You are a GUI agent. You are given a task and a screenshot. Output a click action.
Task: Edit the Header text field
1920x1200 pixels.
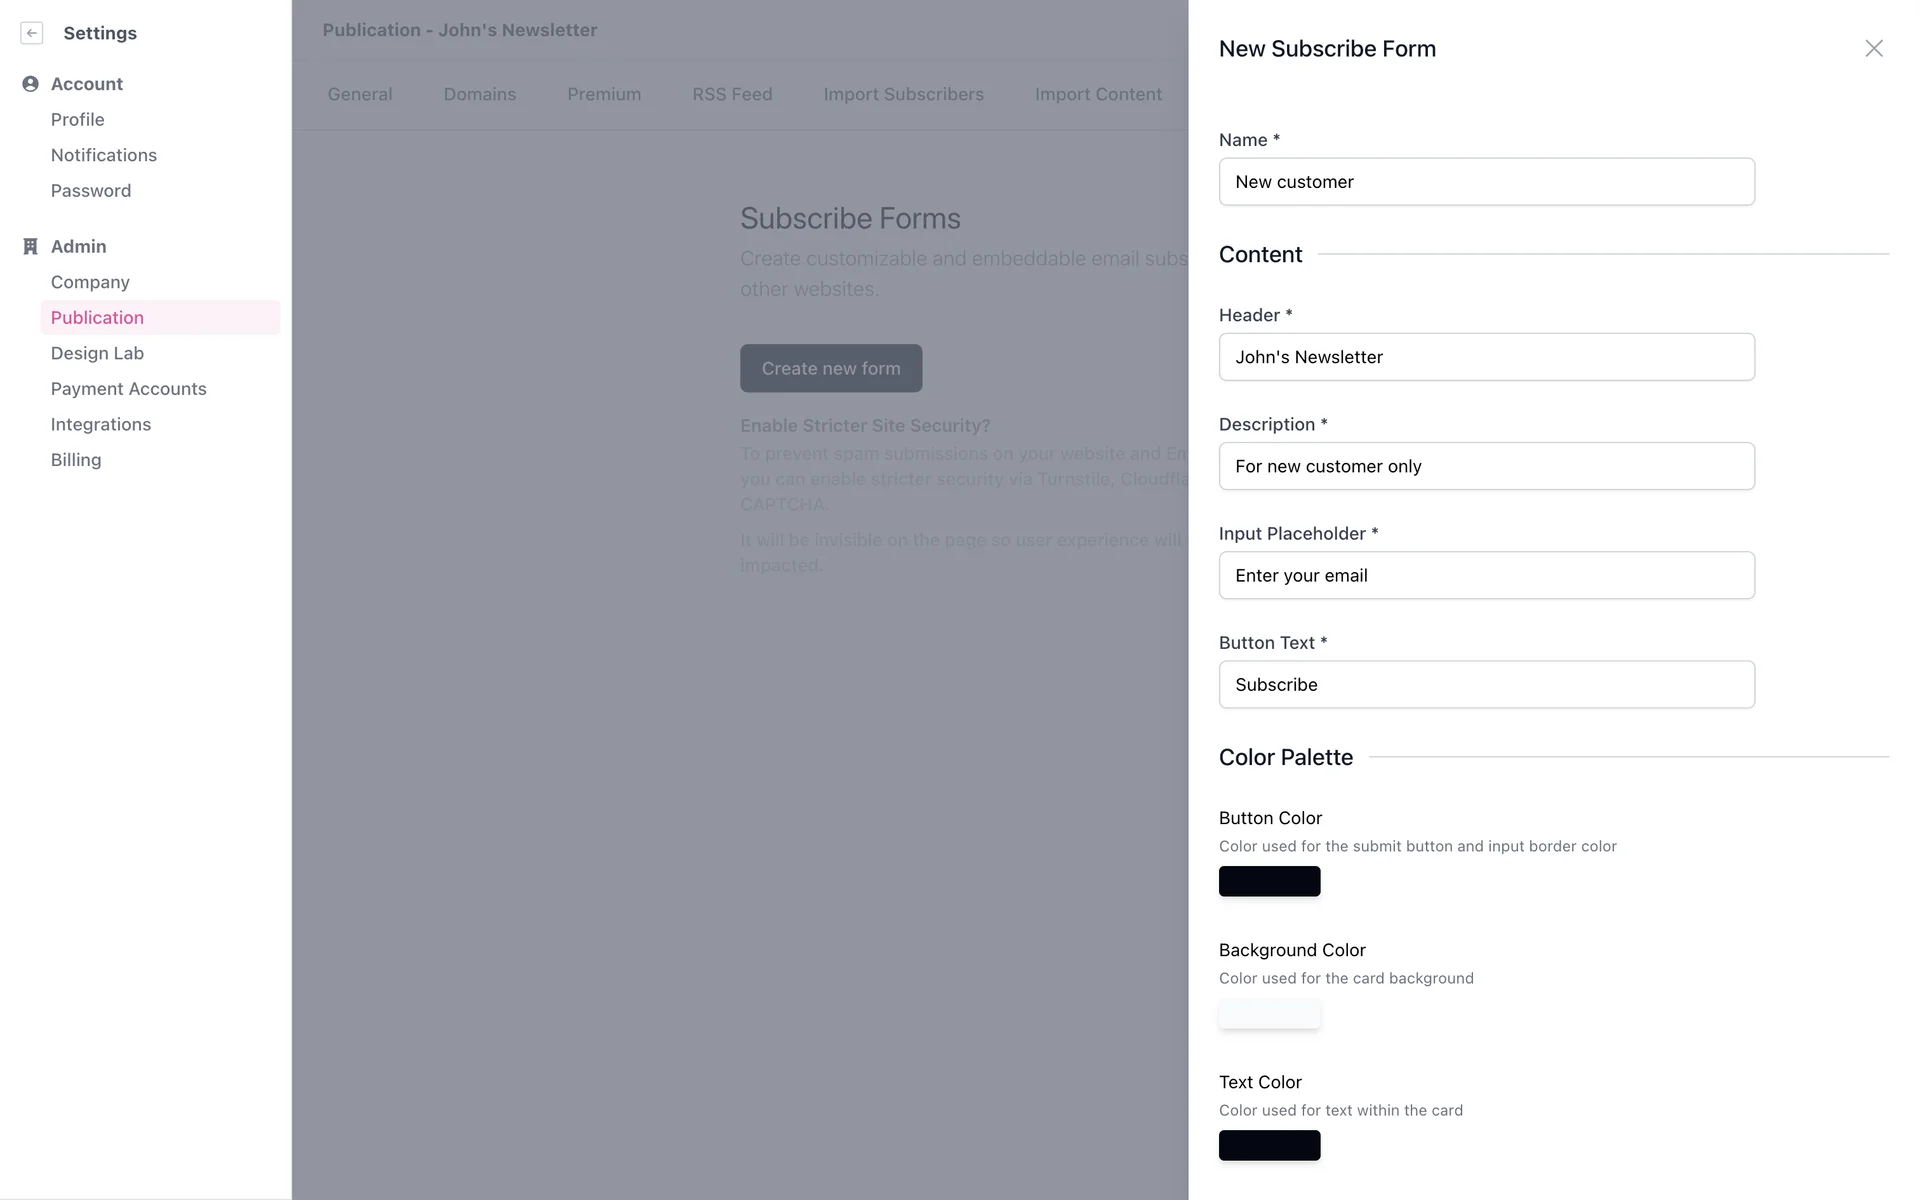click(1486, 357)
